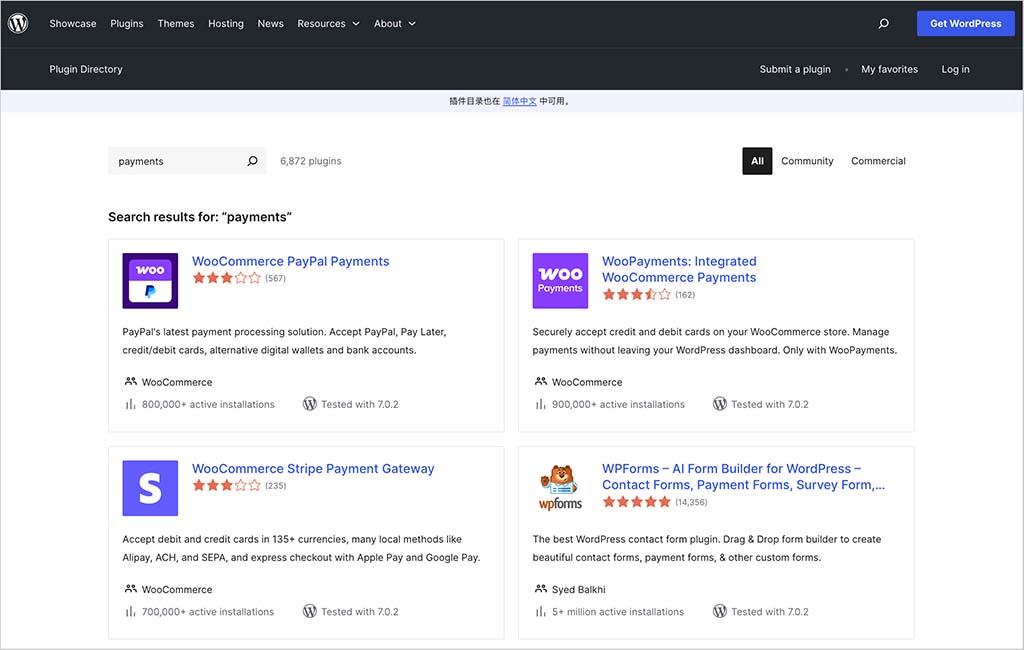Click WordPress icon by Tested with in WooPayments card
This screenshot has width=1024, height=650.
[x=720, y=404]
